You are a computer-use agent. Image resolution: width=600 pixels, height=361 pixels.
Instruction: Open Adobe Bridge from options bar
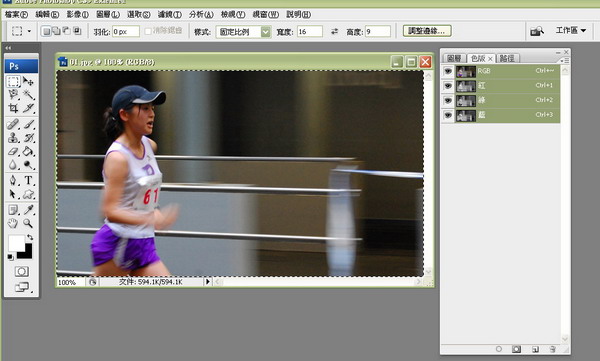pyautogui.click(x=537, y=31)
